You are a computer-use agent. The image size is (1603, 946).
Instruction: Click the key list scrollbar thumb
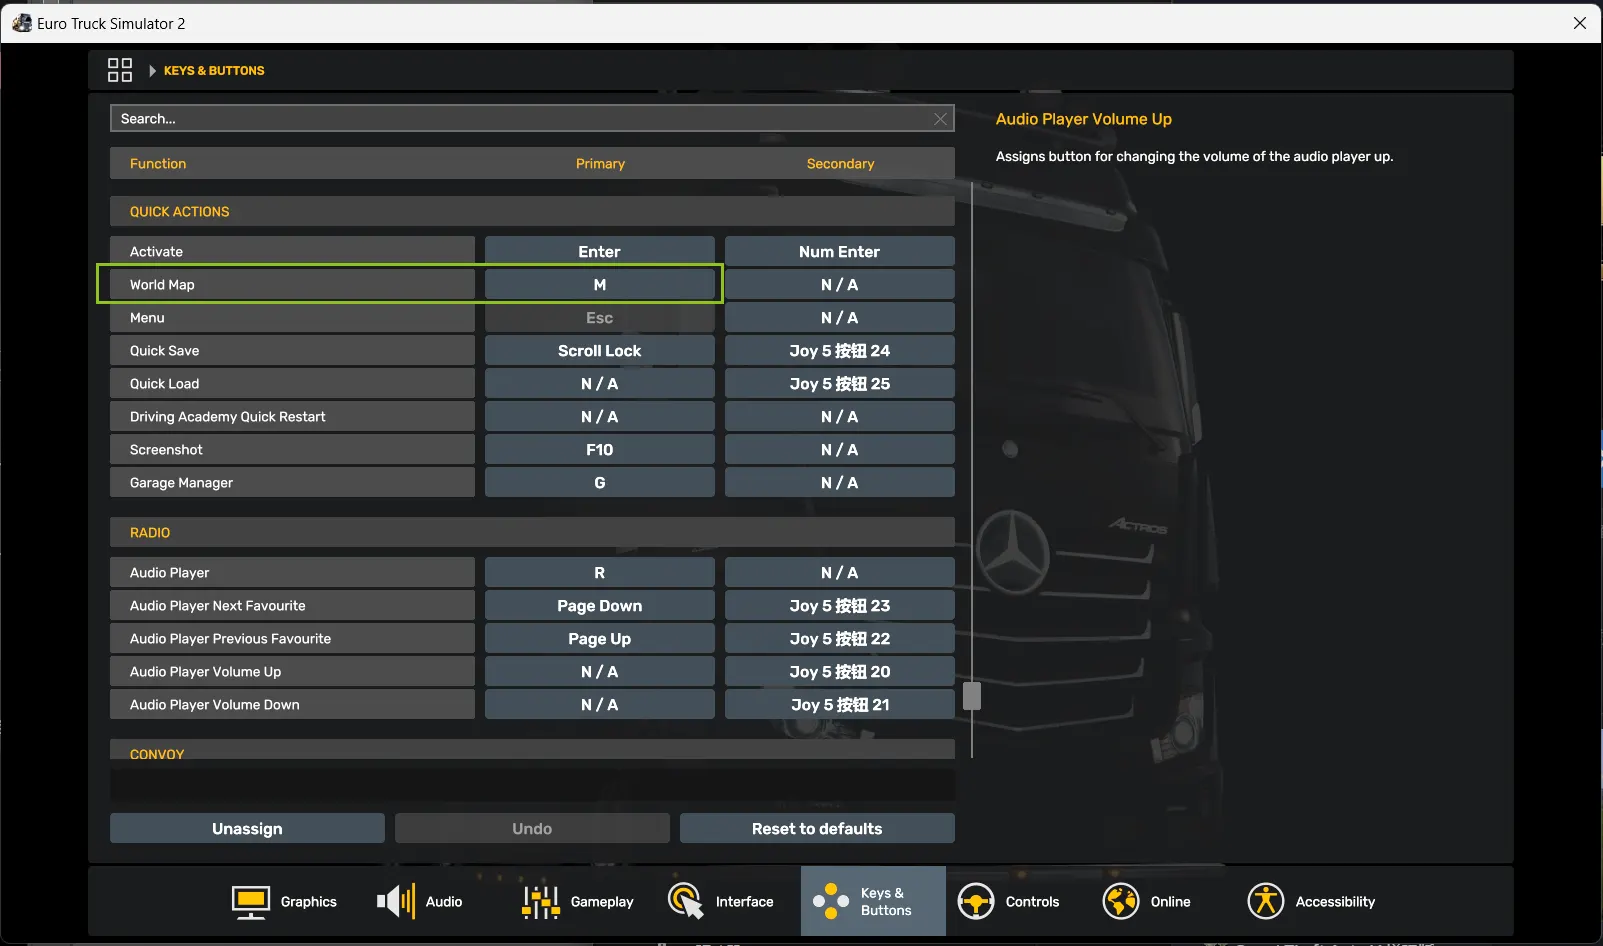click(x=972, y=696)
